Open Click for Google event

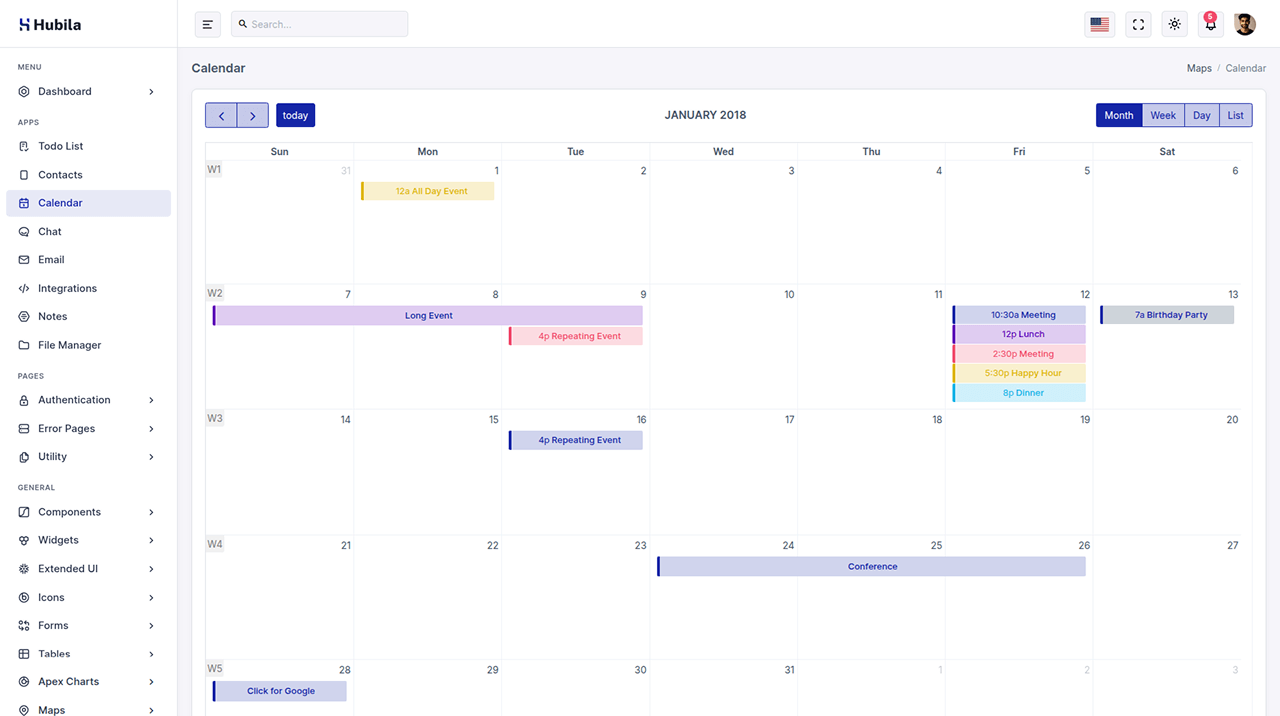click(x=279, y=691)
